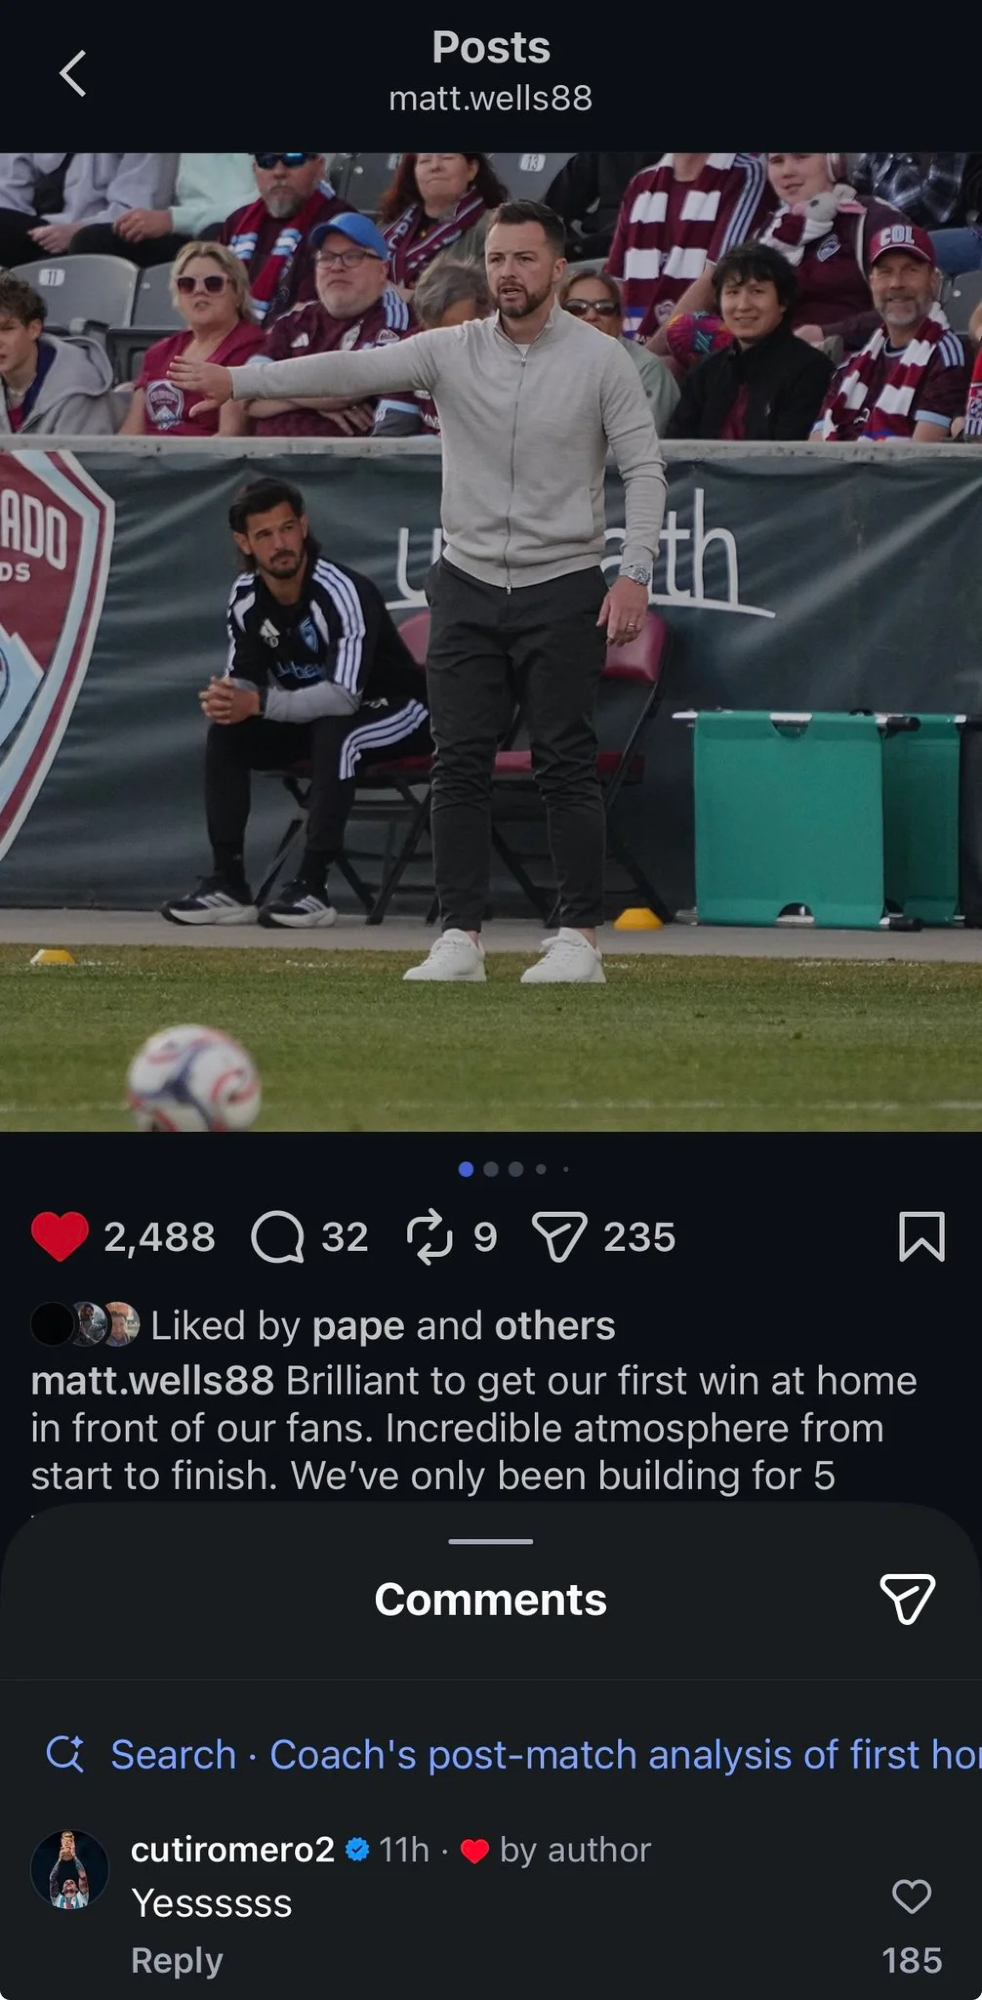Image resolution: width=982 pixels, height=2000 pixels.
Task: Open the cutiromero2 username link
Action: [232, 1850]
